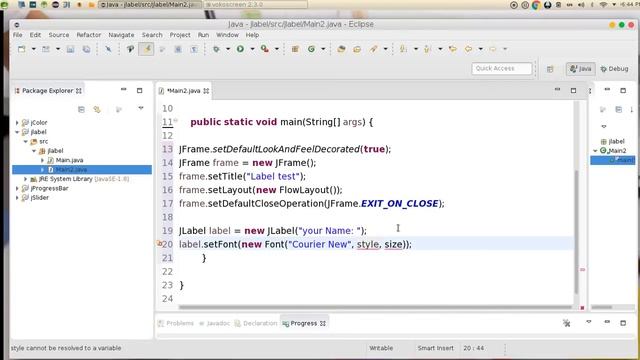Click the editor horizontal scrollbar
The height and width of the screenshot is (360, 640).
pyautogui.click(x=376, y=307)
